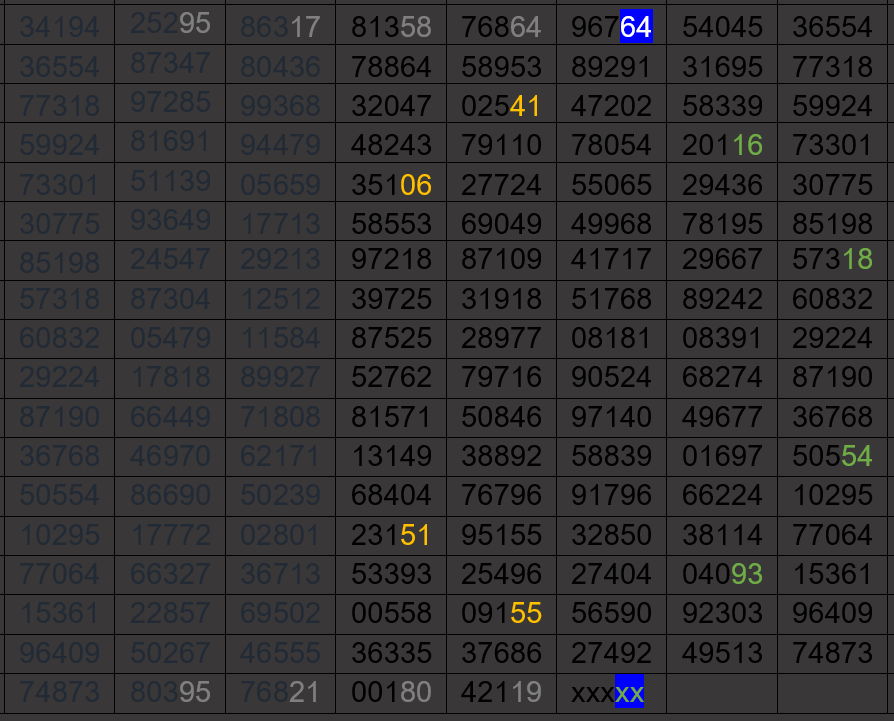Click the xxxxx placeholder cell
The image size is (894, 721).
611,693
